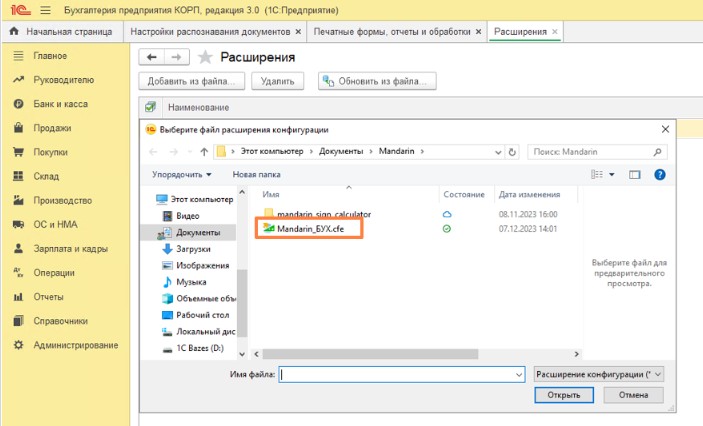Navigate back in Расширения form
This screenshot has height=426, width=703.
152,57
